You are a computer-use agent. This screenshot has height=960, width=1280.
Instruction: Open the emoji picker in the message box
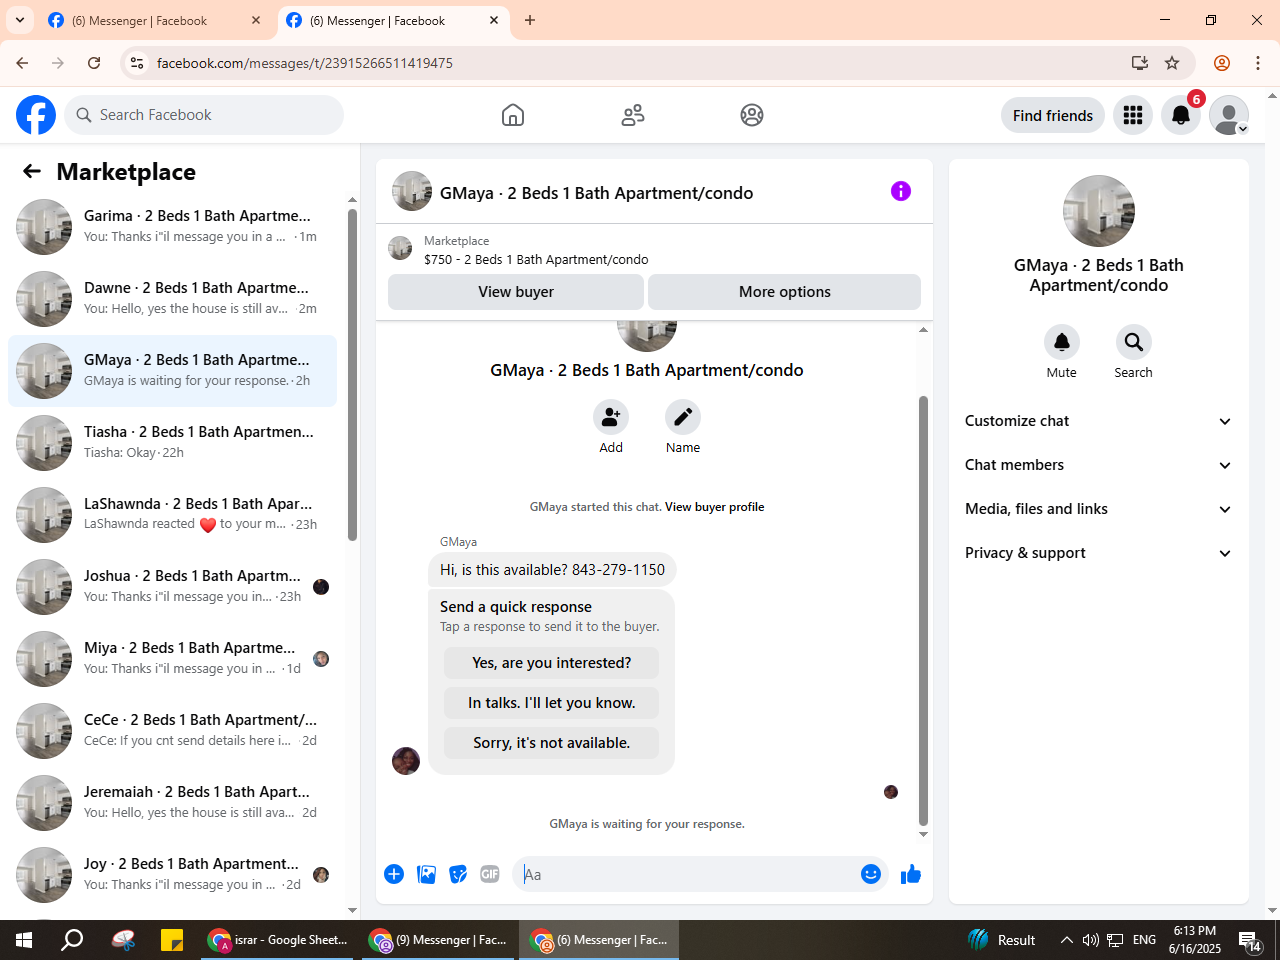871,874
